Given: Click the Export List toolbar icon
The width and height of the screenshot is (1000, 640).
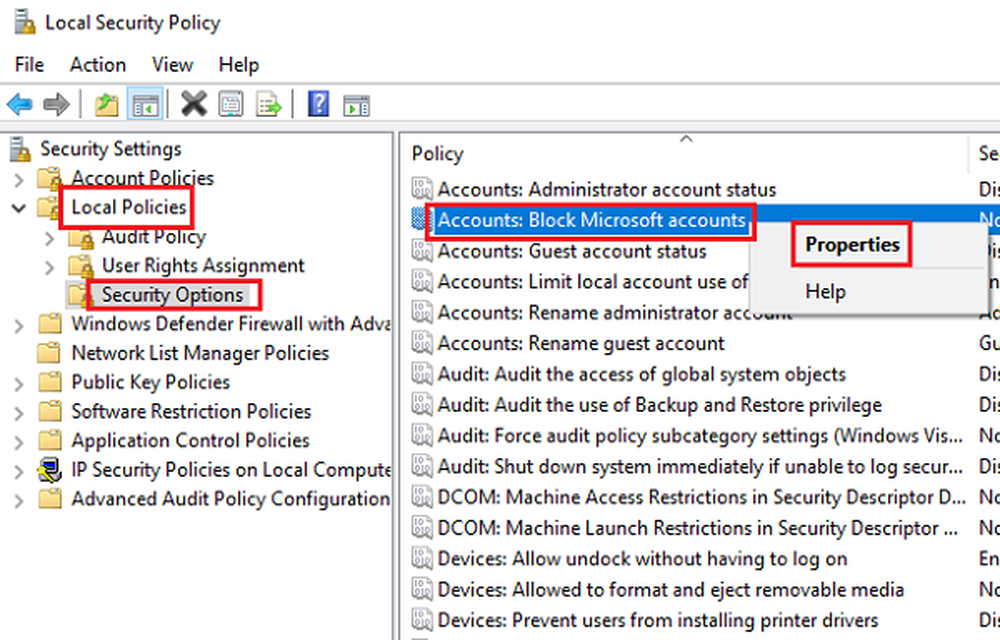Looking at the screenshot, I should point(268,104).
